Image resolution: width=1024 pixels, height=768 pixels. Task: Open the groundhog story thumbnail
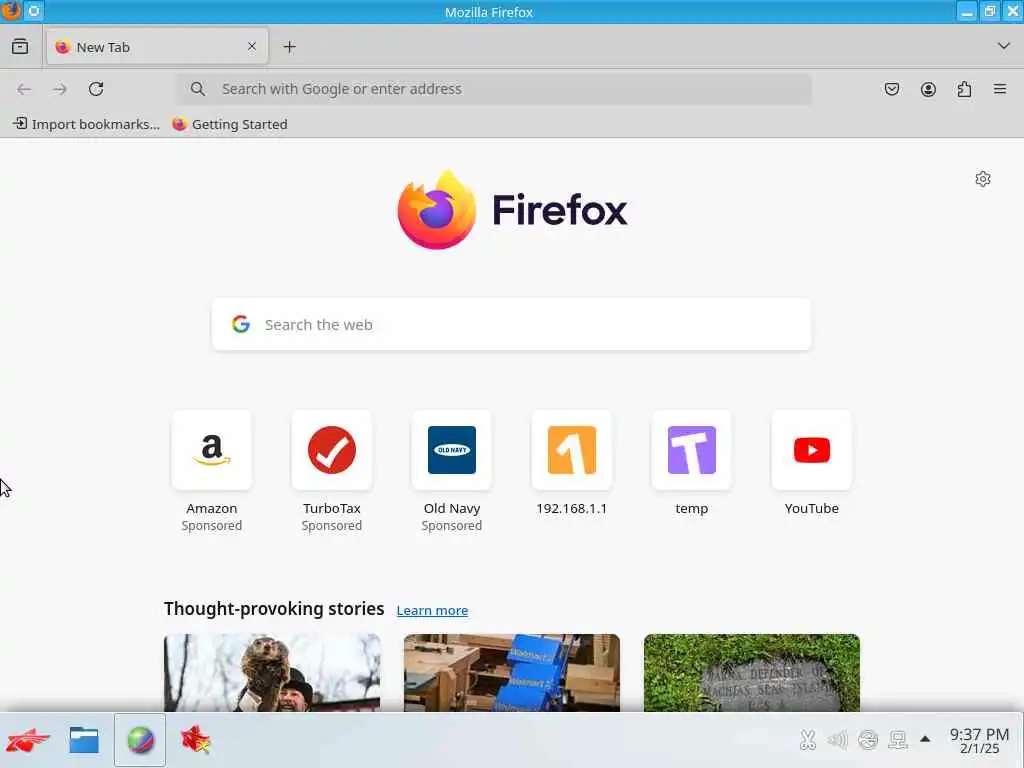[272, 672]
